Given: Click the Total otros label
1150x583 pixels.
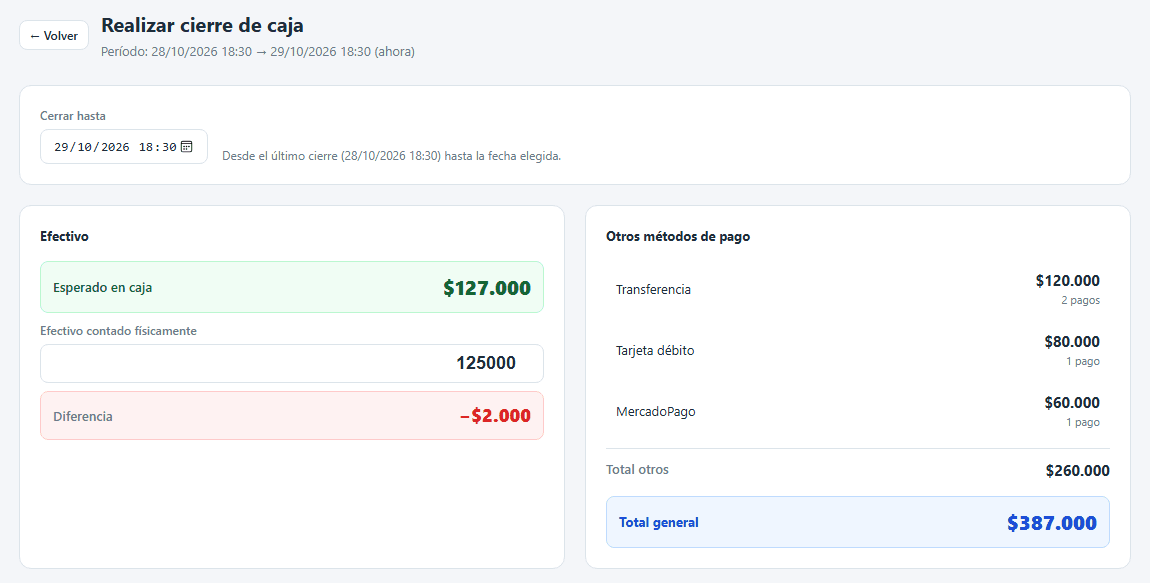Looking at the screenshot, I should pos(637,469).
